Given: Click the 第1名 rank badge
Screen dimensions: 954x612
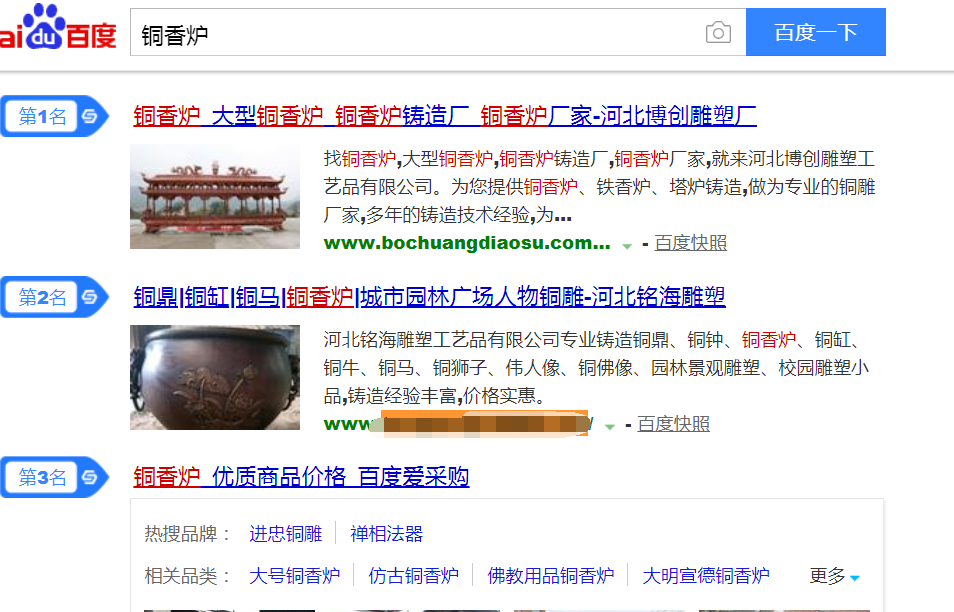Looking at the screenshot, I should tap(54, 116).
